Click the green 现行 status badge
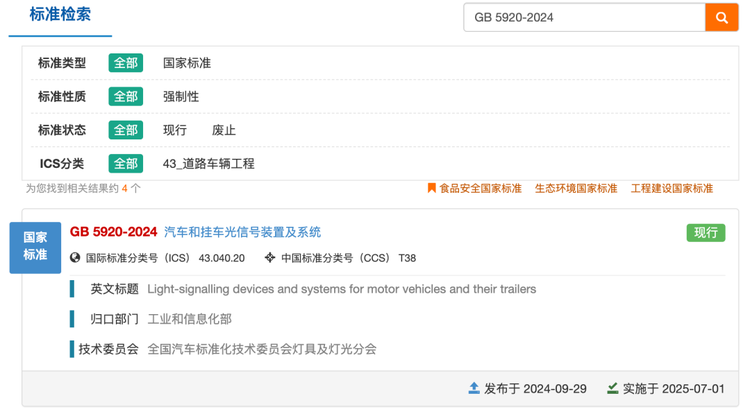This screenshot has height=414, width=750. (x=706, y=233)
